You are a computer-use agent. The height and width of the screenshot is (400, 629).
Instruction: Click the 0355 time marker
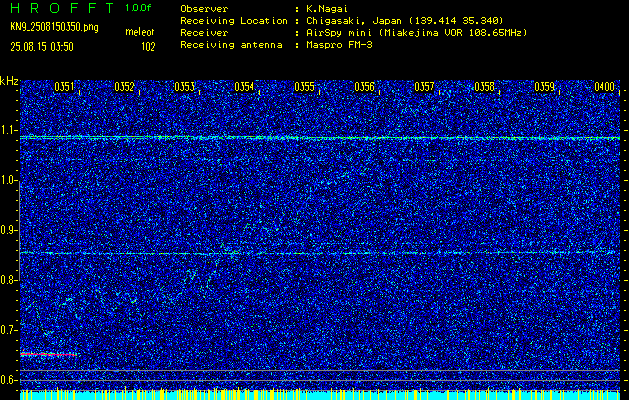point(304,87)
